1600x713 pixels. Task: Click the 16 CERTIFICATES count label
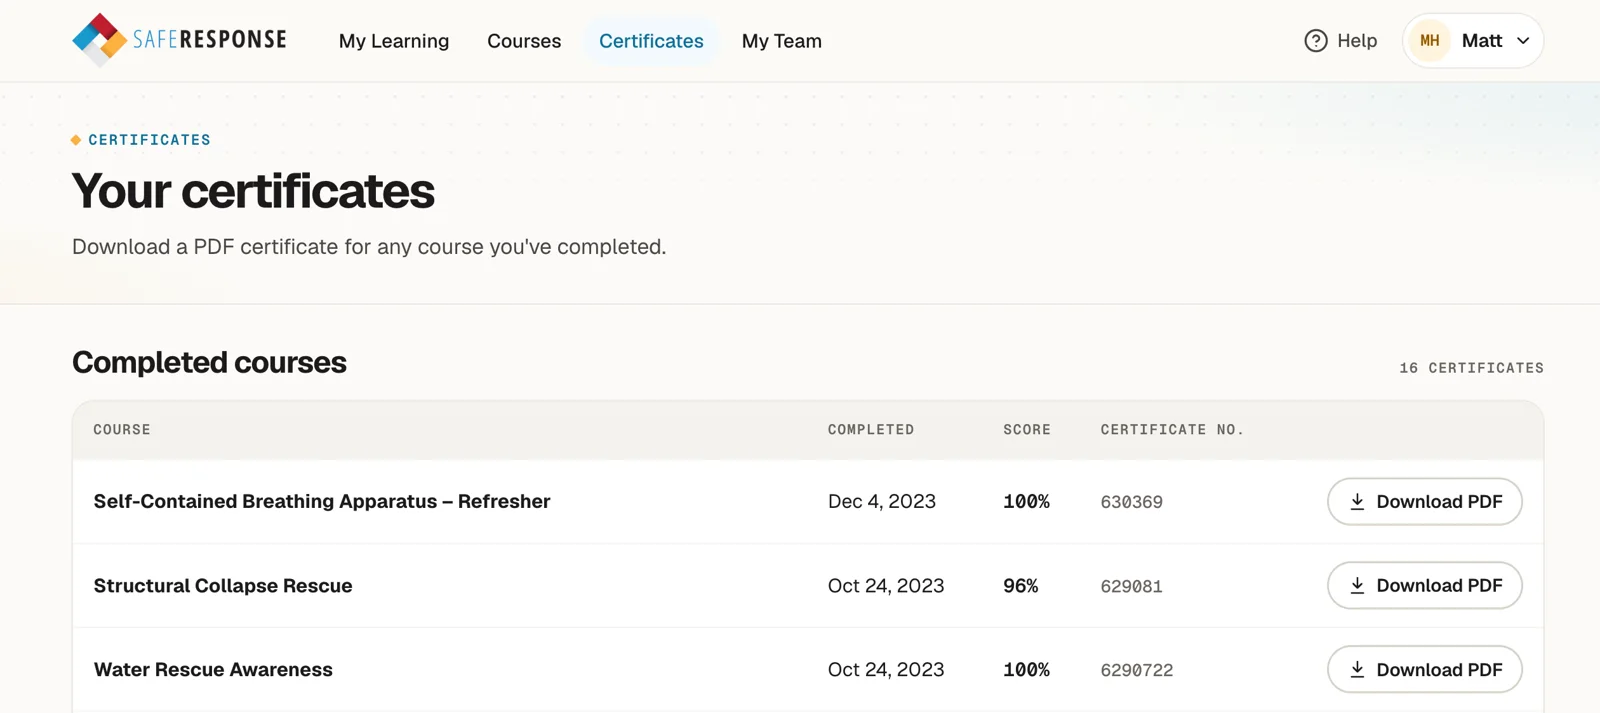(x=1471, y=368)
